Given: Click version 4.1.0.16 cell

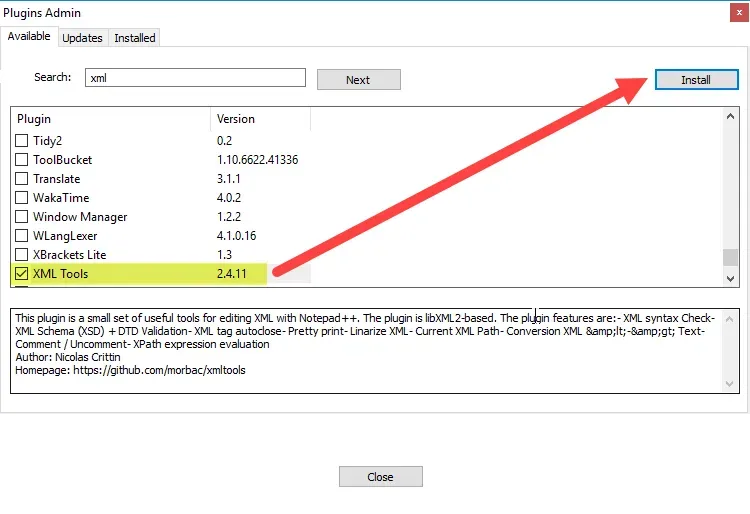Looking at the screenshot, I should tap(236, 236).
